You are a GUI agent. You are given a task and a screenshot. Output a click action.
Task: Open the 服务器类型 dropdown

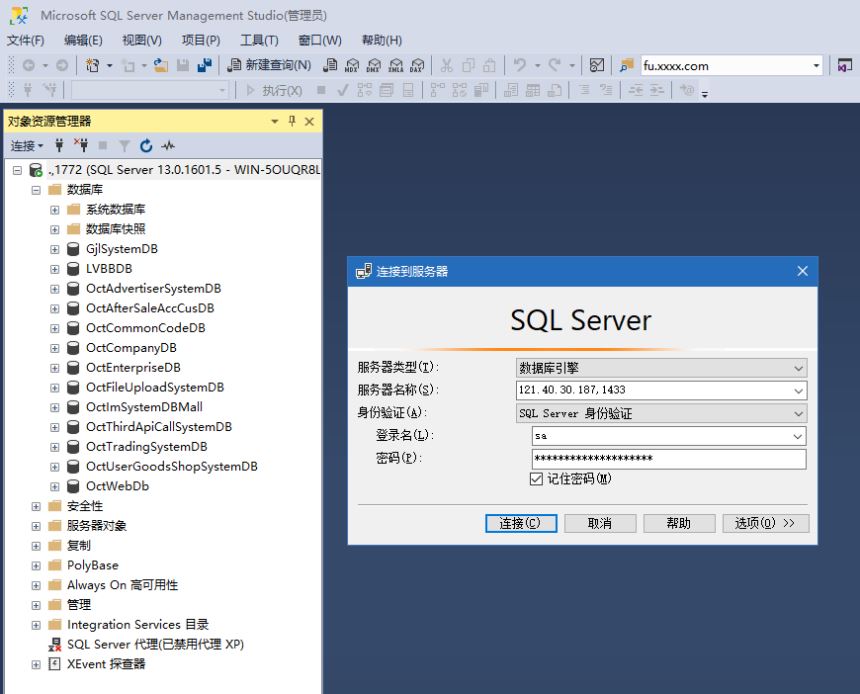coord(799,368)
